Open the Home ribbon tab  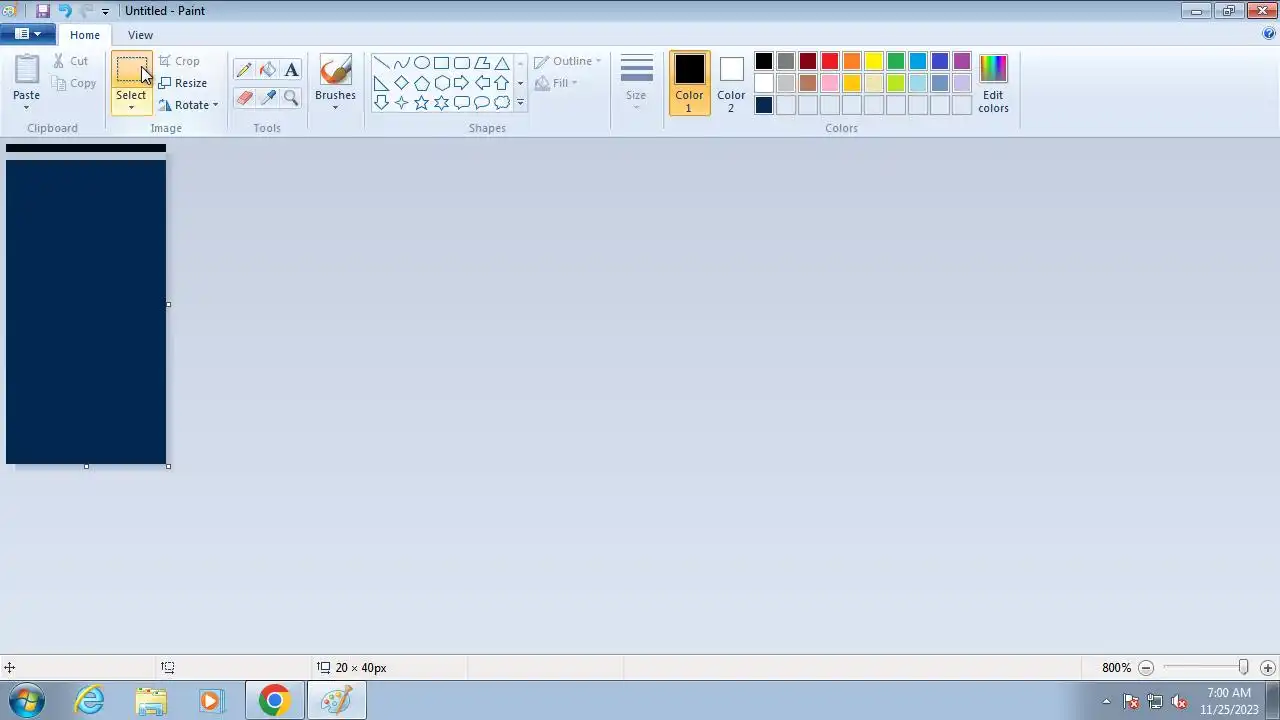85,35
